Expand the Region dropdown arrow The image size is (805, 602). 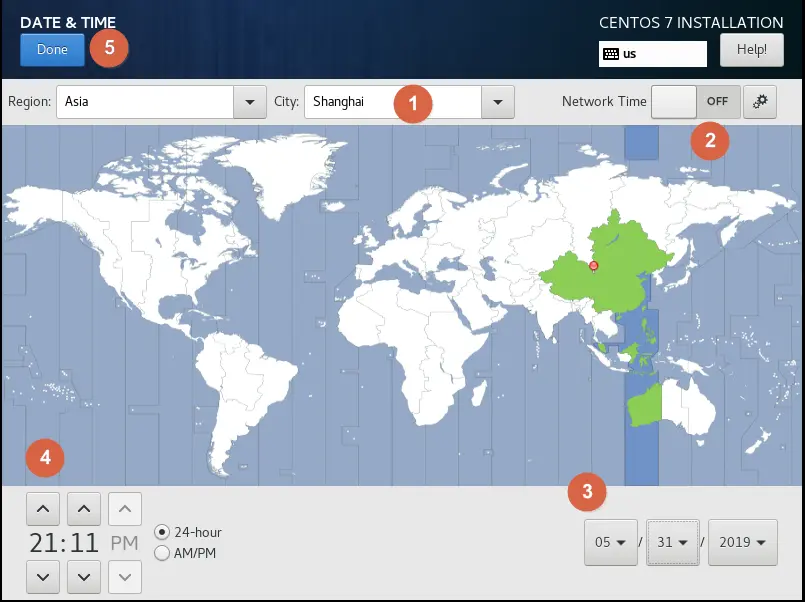pyautogui.click(x=250, y=102)
